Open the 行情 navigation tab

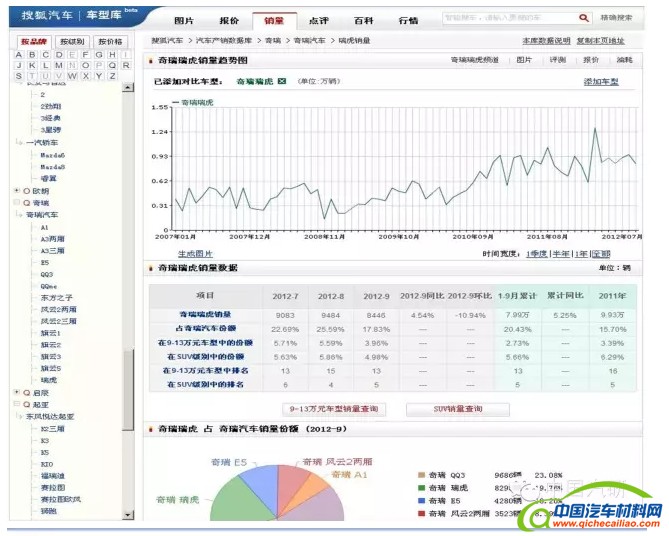pyautogui.click(x=408, y=20)
